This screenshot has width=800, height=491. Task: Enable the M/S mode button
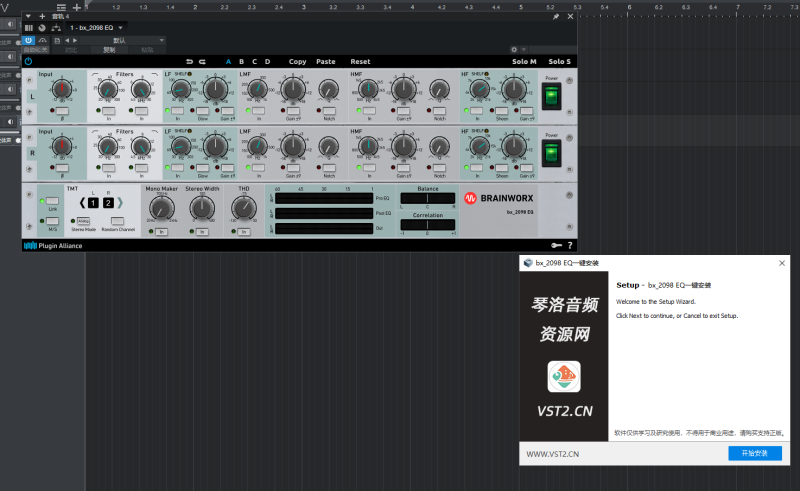(52, 219)
